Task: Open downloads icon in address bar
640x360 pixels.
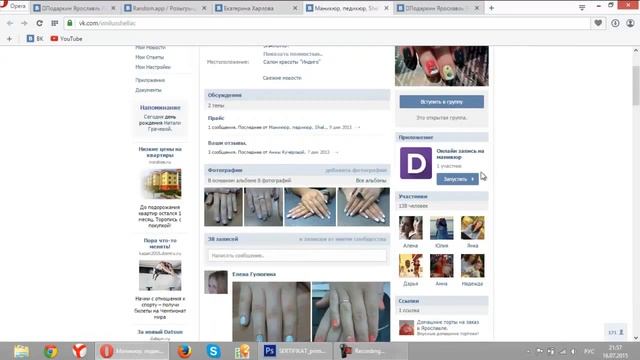Action: click(615, 23)
